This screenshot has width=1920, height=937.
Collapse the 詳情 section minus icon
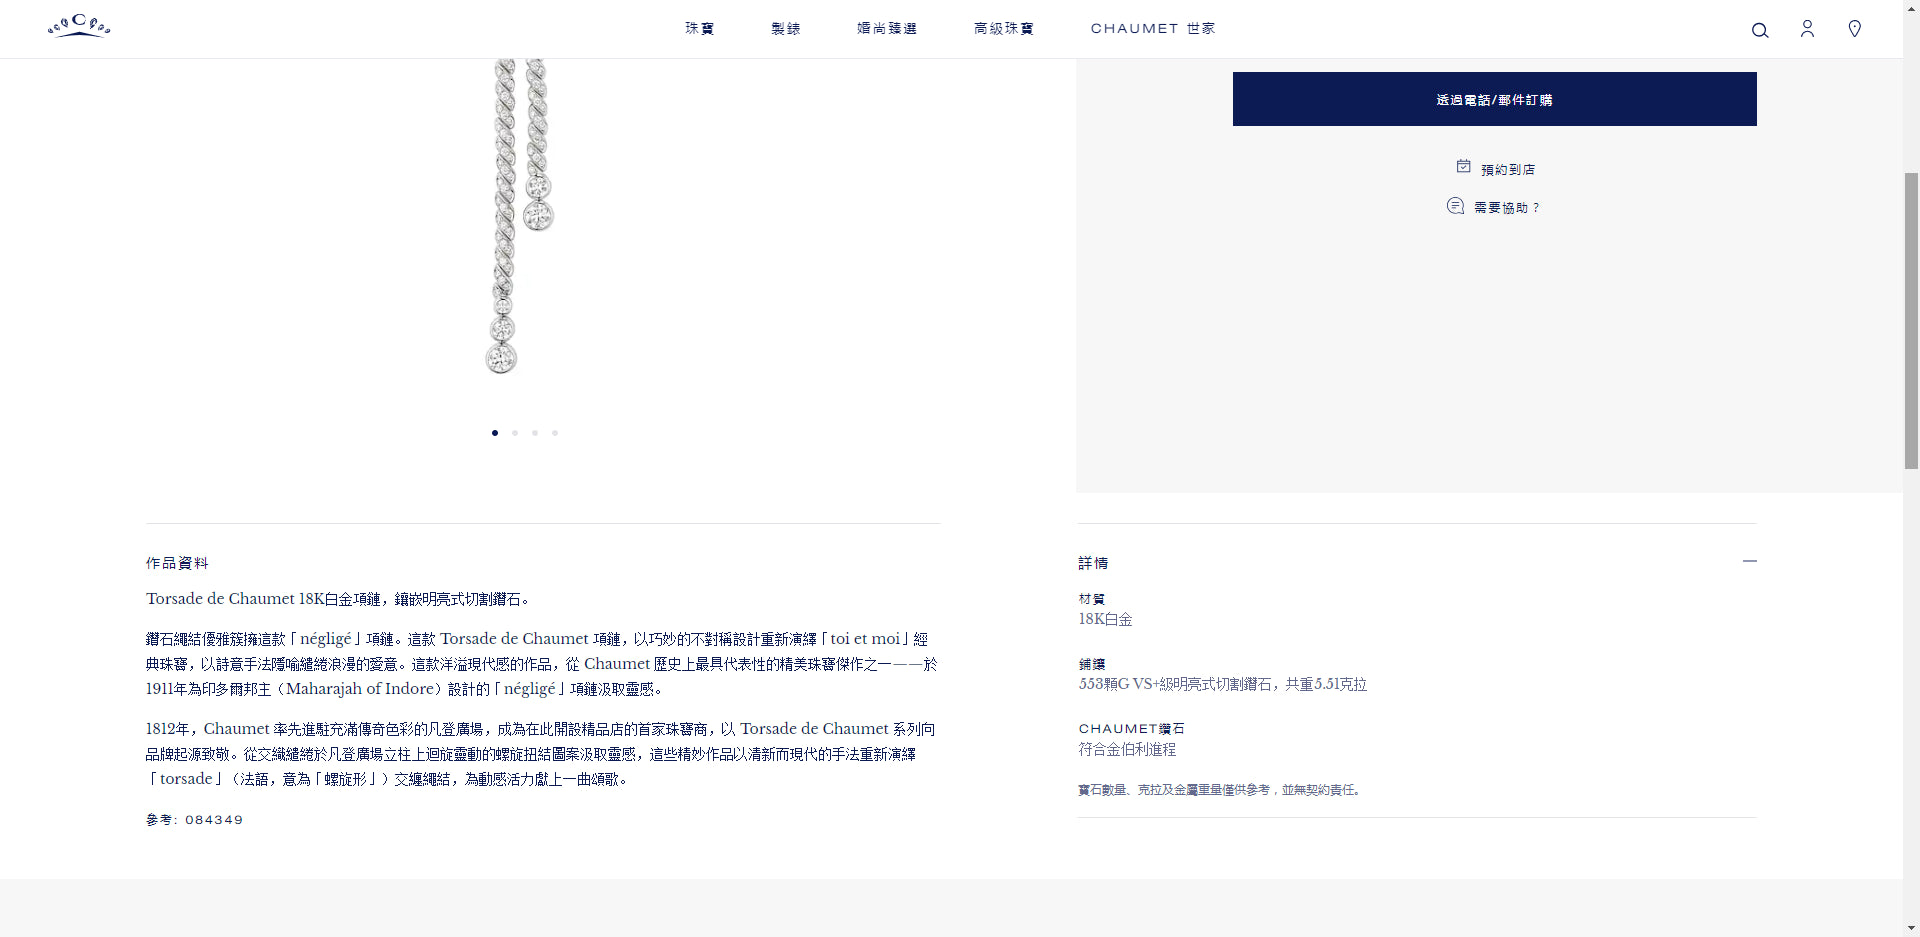pos(1749,562)
